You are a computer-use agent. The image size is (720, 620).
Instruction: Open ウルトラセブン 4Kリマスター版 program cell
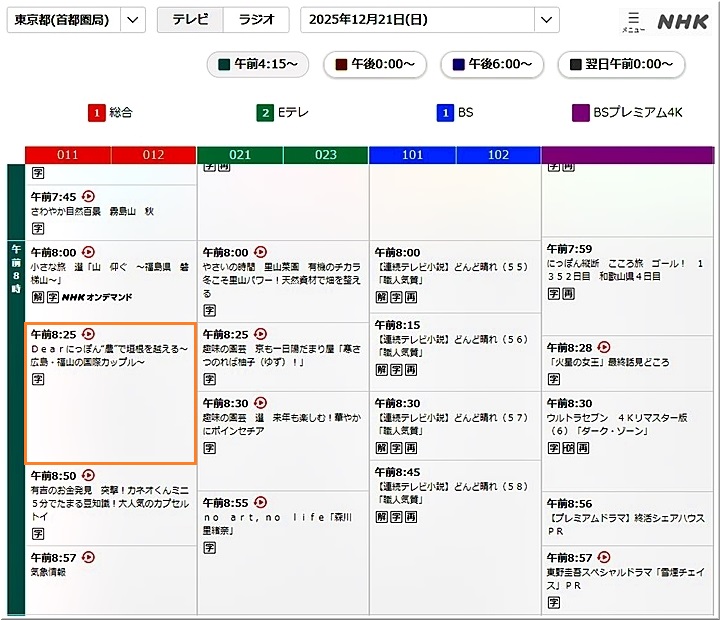click(x=627, y=425)
